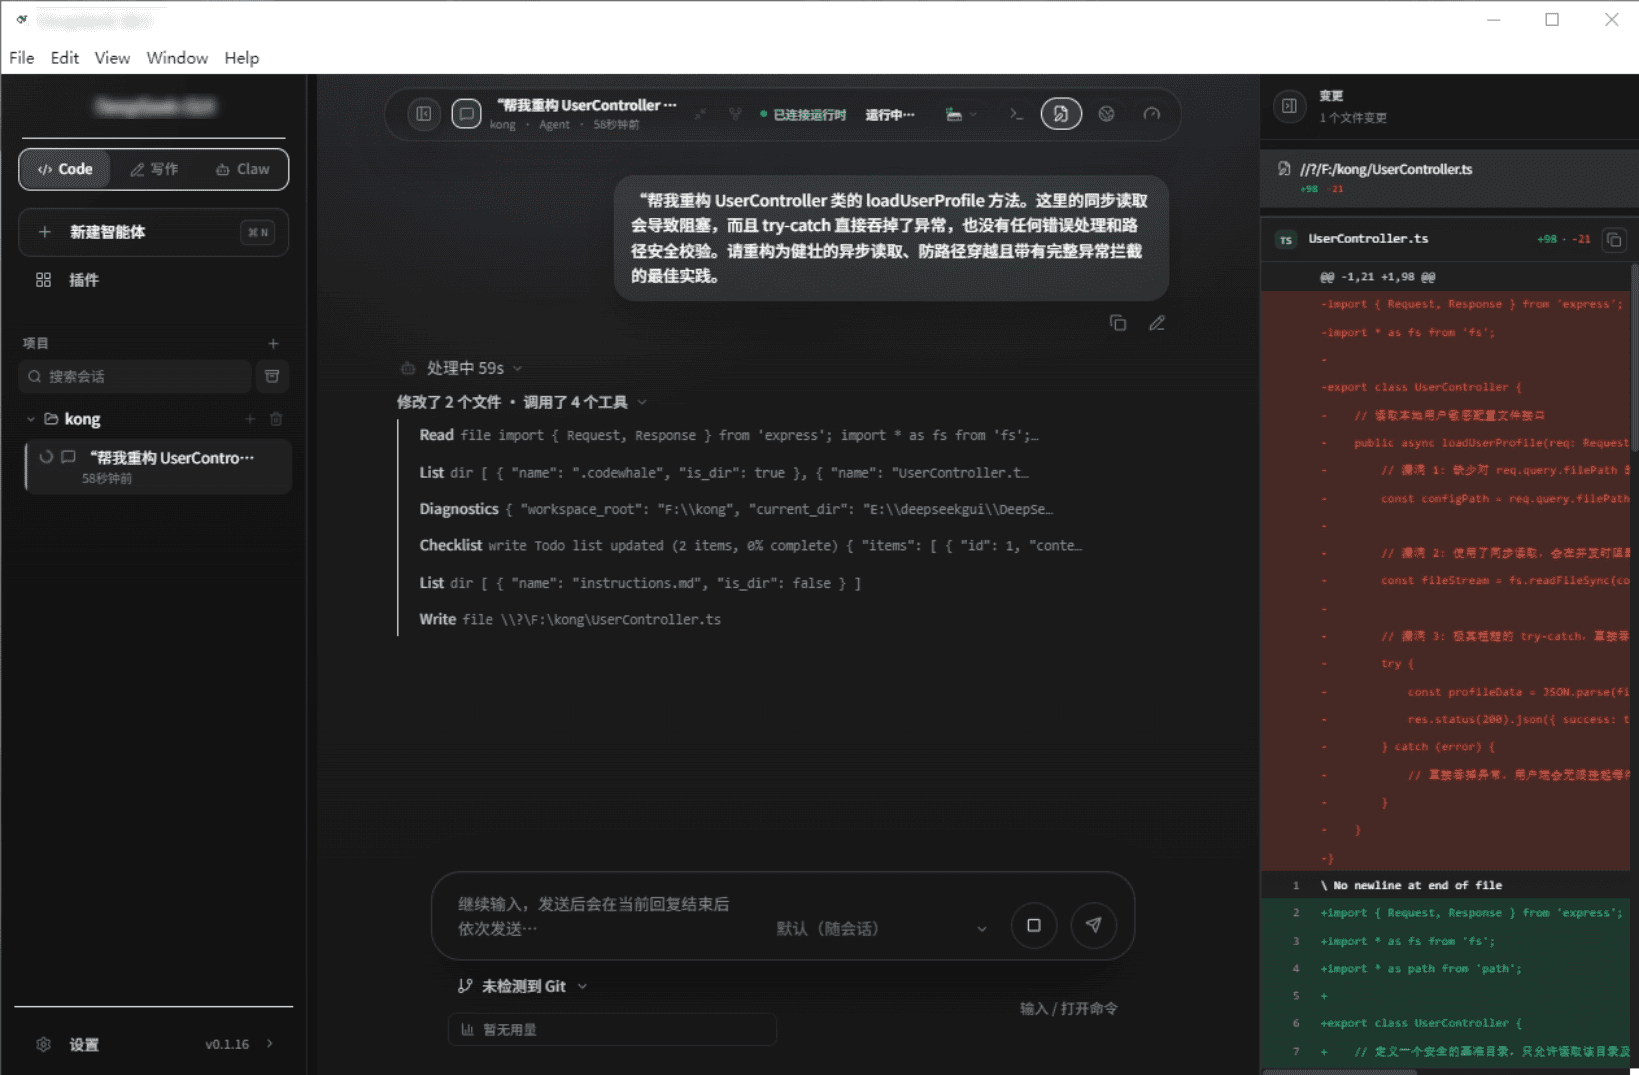Screen dimensions: 1639x1075
Task: Click the collapse arrows icon in header
Action: (700, 114)
